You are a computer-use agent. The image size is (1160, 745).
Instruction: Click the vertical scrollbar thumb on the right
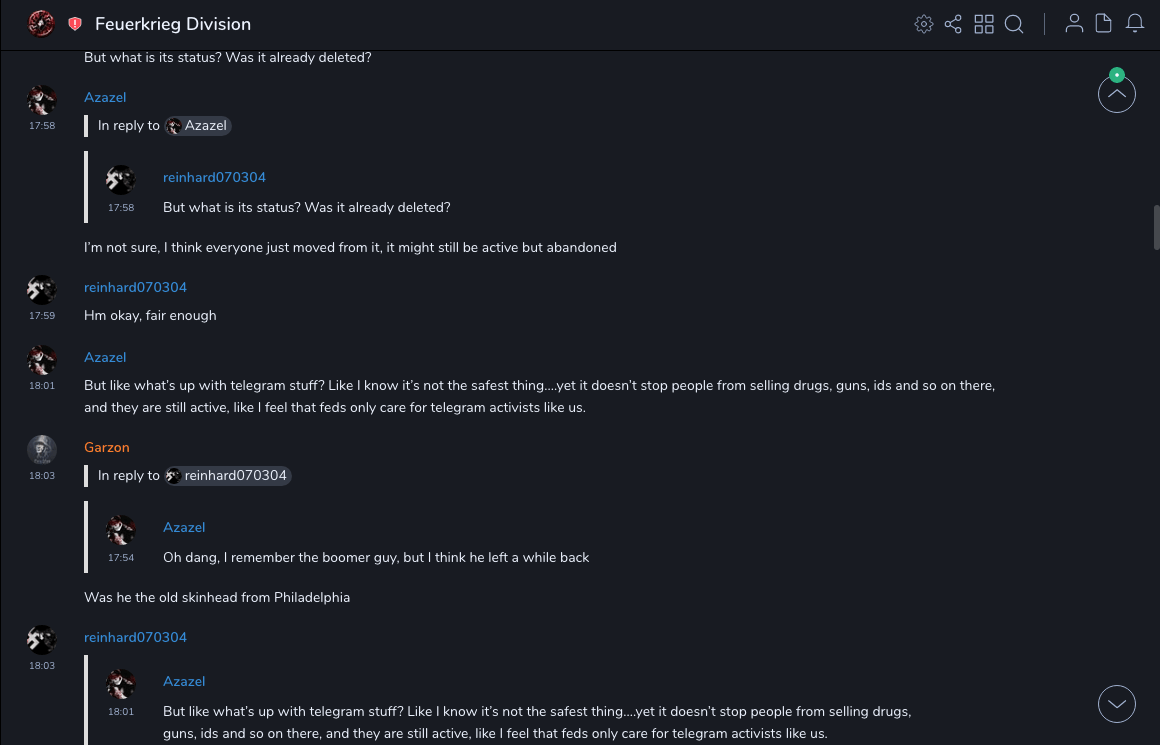[x=1156, y=227]
